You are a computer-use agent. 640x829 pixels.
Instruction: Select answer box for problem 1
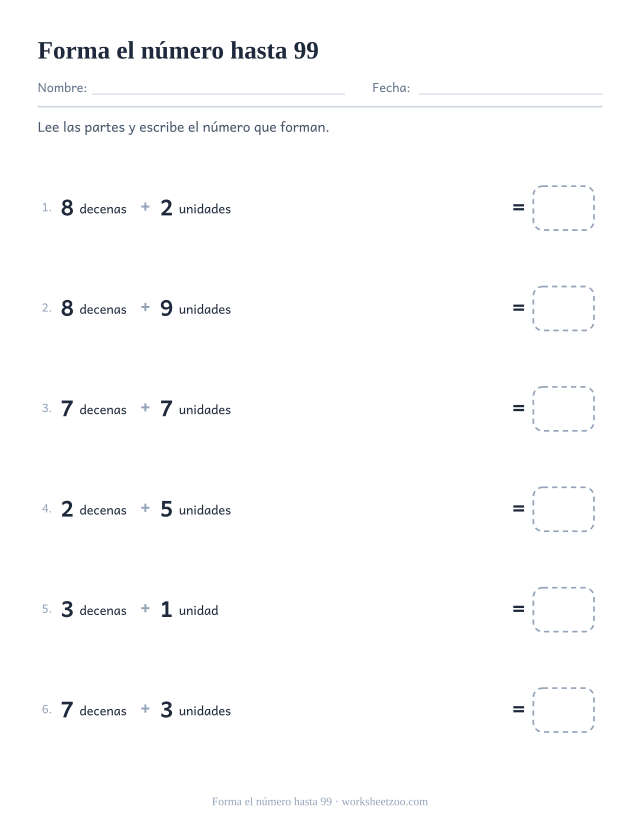point(563,208)
